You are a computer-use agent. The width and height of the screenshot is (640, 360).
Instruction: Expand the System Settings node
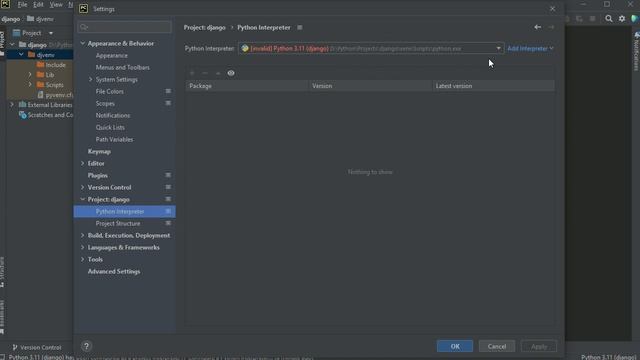(91, 80)
